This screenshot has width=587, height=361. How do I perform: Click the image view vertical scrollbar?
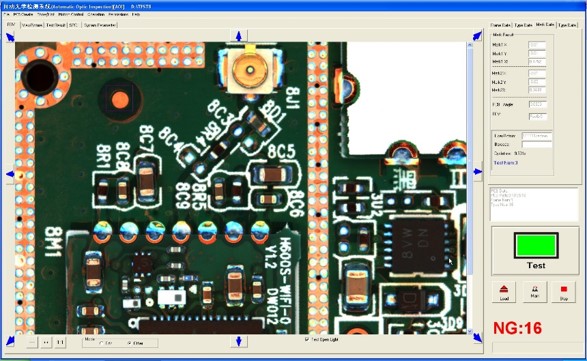coord(470,187)
